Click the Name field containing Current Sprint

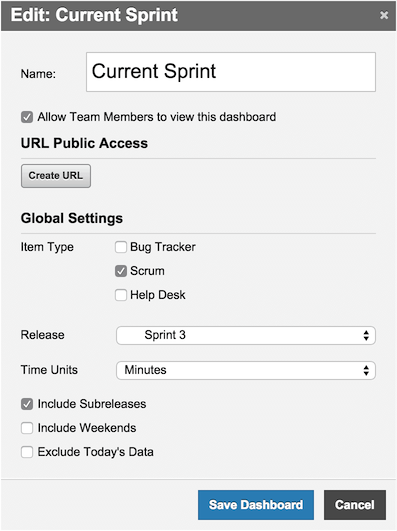click(231, 72)
